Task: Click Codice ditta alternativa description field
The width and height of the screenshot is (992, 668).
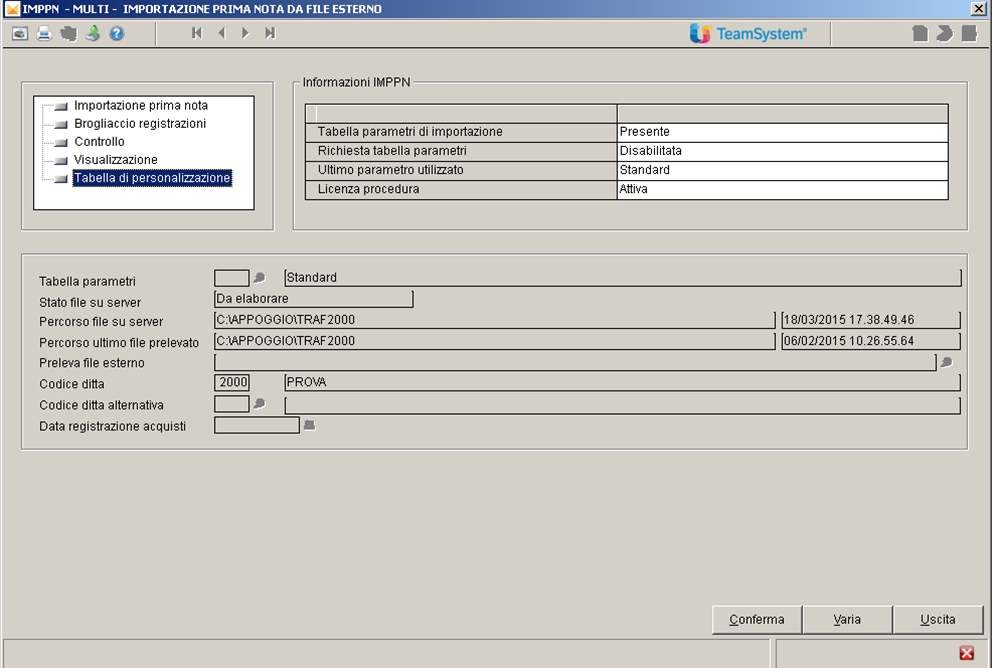Action: [623, 405]
